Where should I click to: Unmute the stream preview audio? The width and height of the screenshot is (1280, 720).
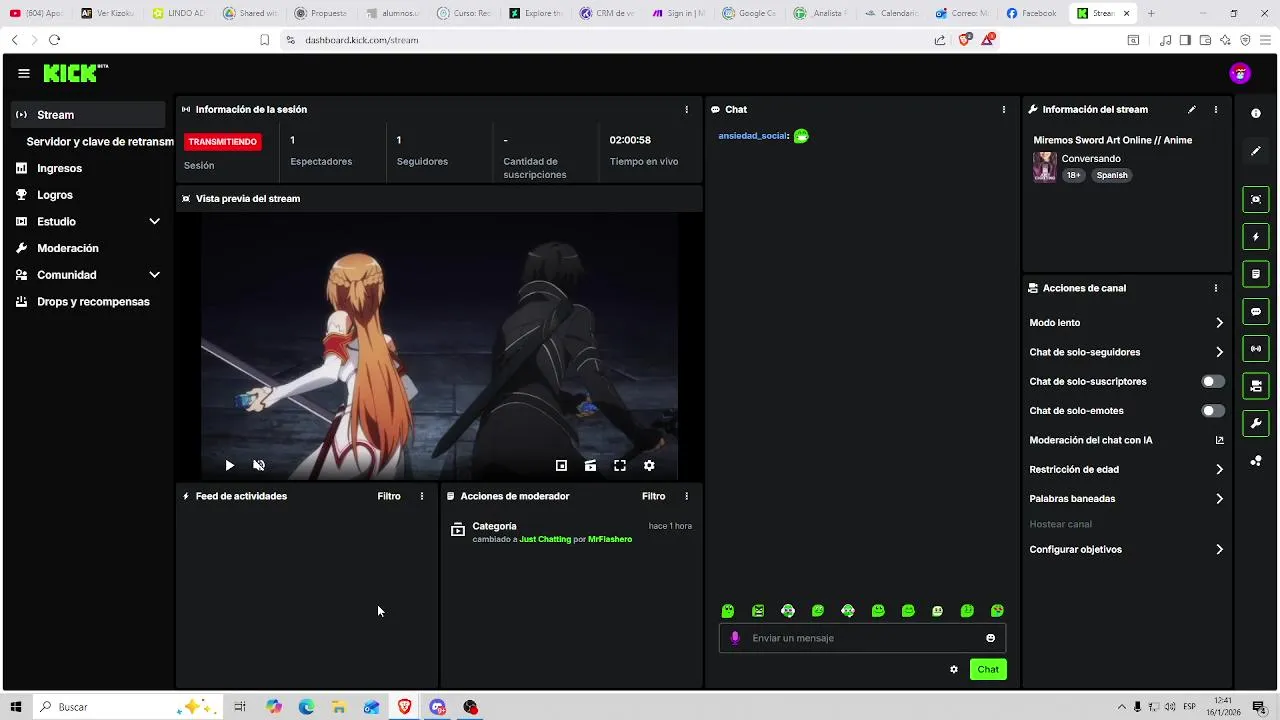tap(259, 465)
